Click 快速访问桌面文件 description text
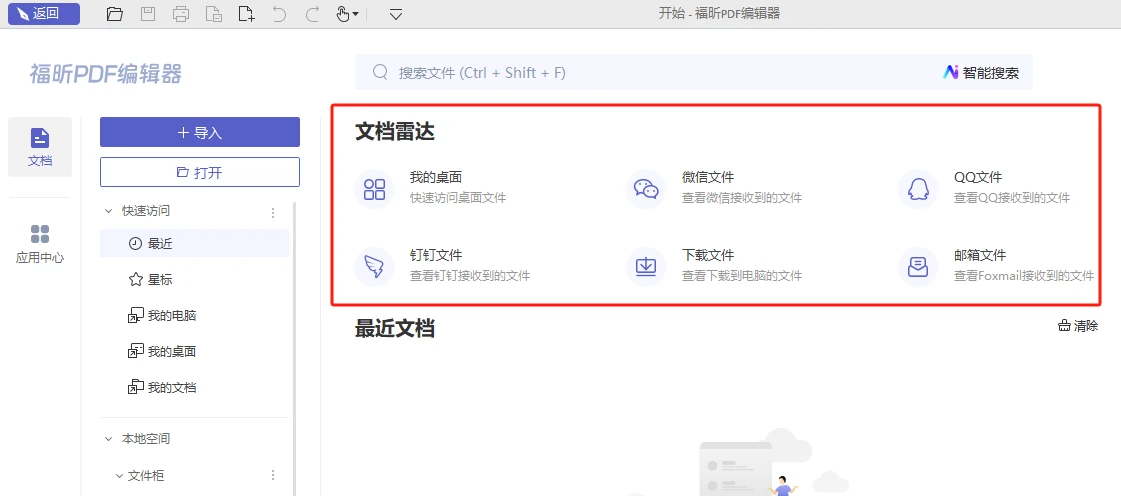Screen dimensions: 1121x496 click(458, 198)
